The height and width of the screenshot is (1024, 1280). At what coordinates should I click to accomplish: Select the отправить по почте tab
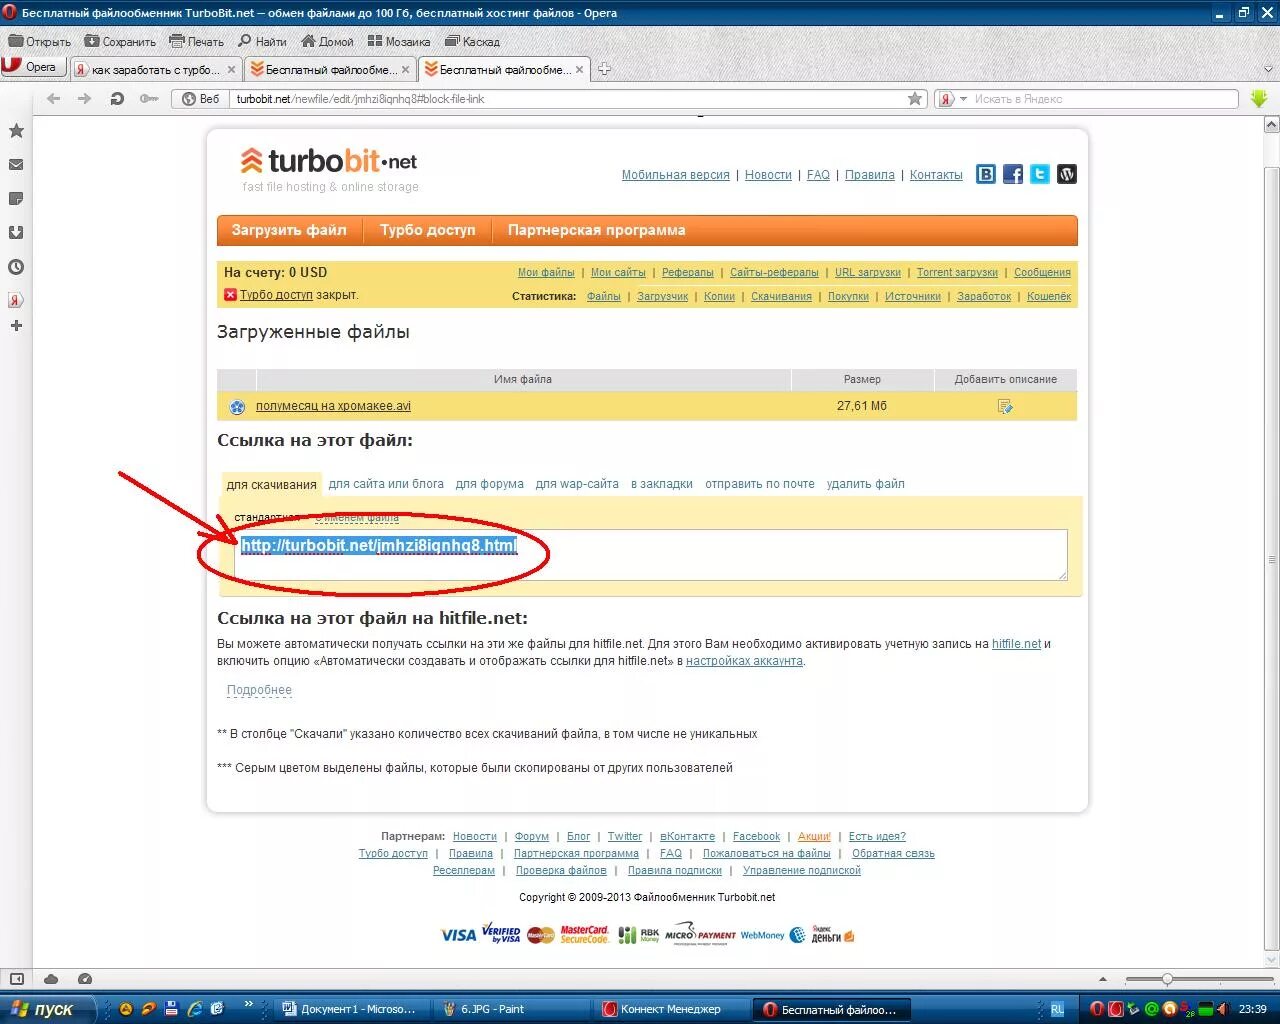(760, 484)
